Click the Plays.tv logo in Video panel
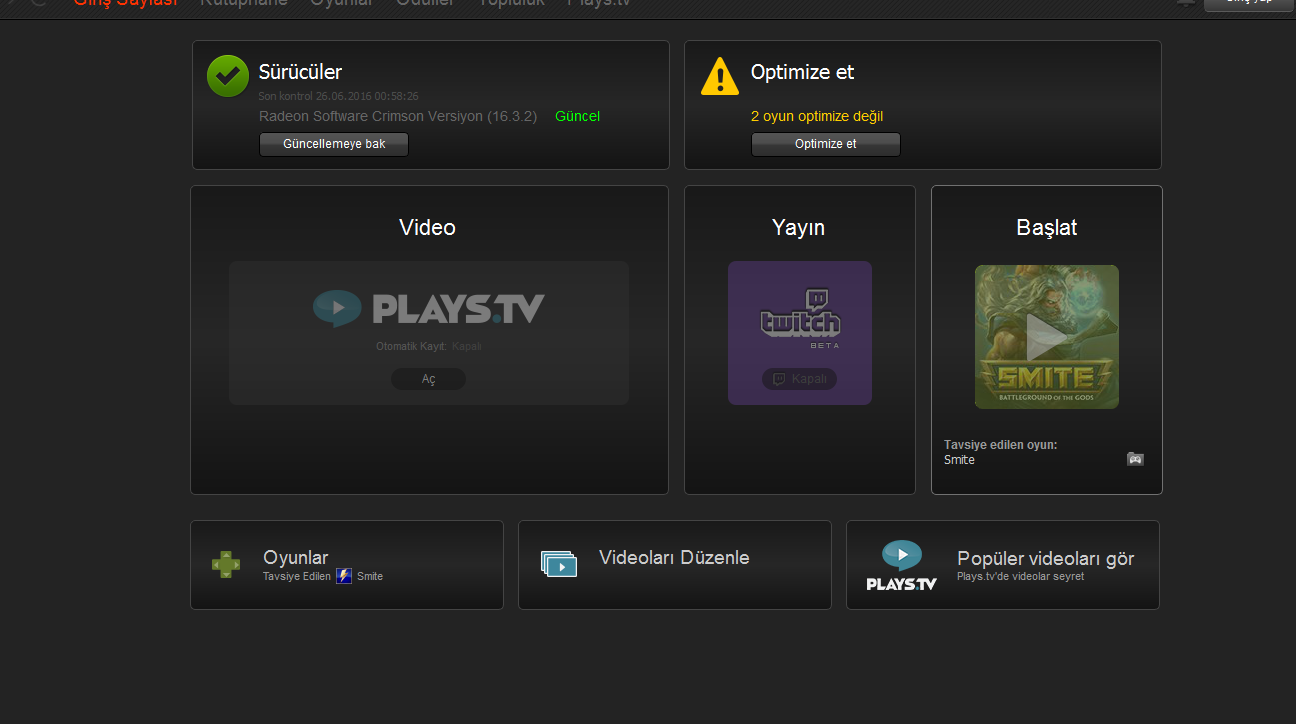 tap(429, 308)
